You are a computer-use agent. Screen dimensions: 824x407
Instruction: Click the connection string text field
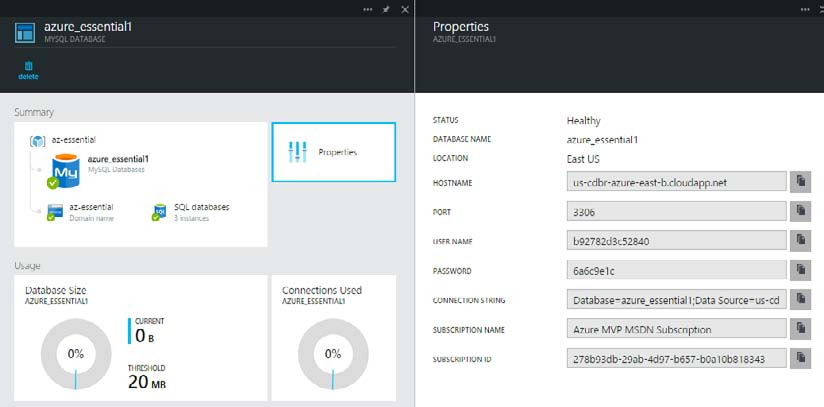click(674, 299)
